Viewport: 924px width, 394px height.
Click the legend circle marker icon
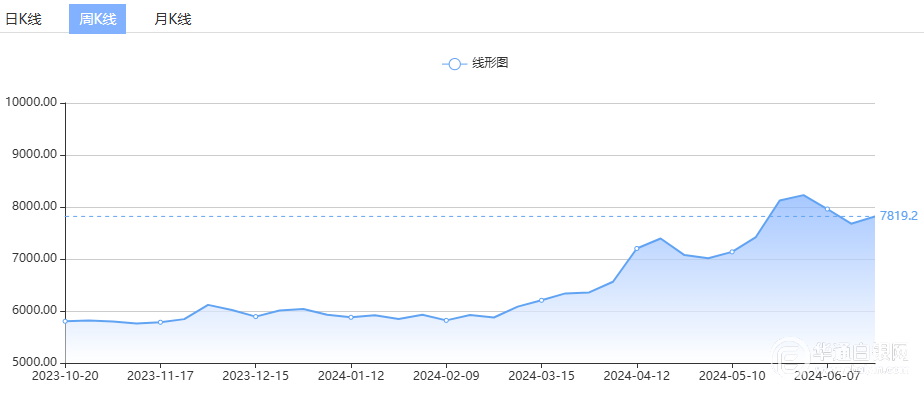pos(454,64)
